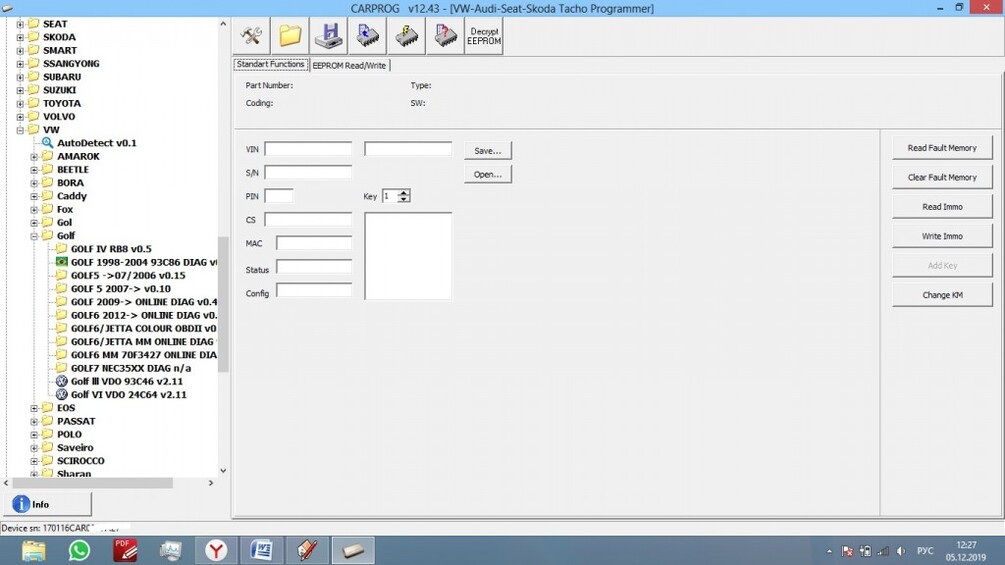The image size is (1005, 565).
Task: Open the PDF editor taskbar icon
Action: coord(125,550)
